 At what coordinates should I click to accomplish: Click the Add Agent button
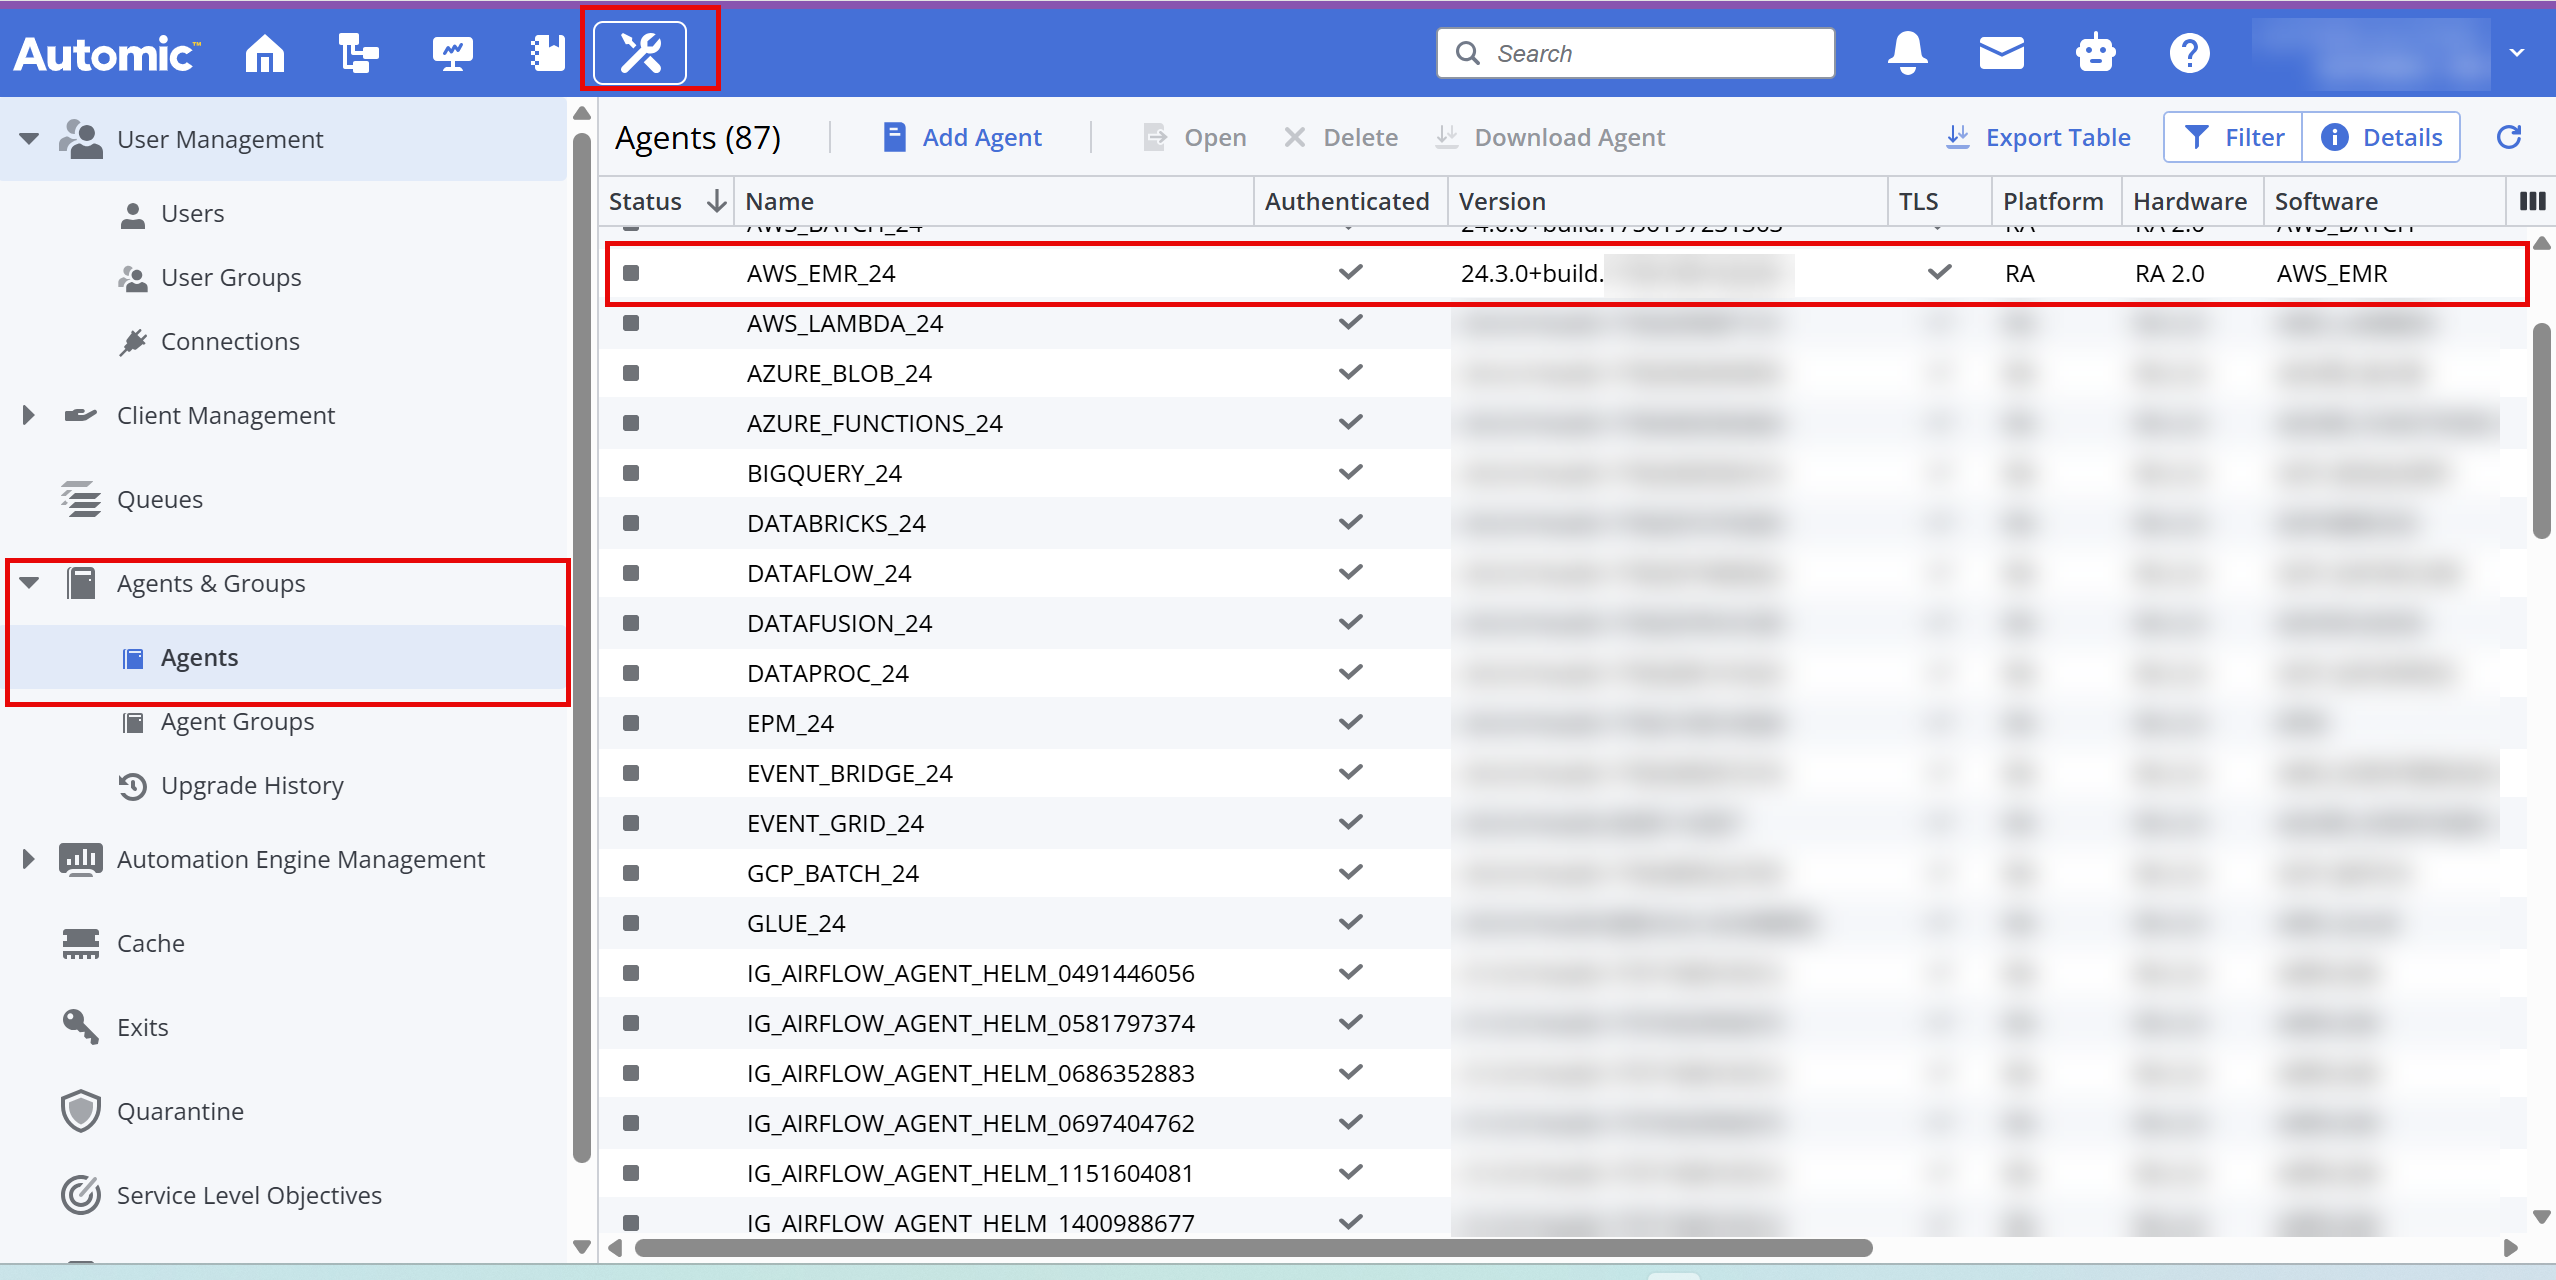point(963,137)
